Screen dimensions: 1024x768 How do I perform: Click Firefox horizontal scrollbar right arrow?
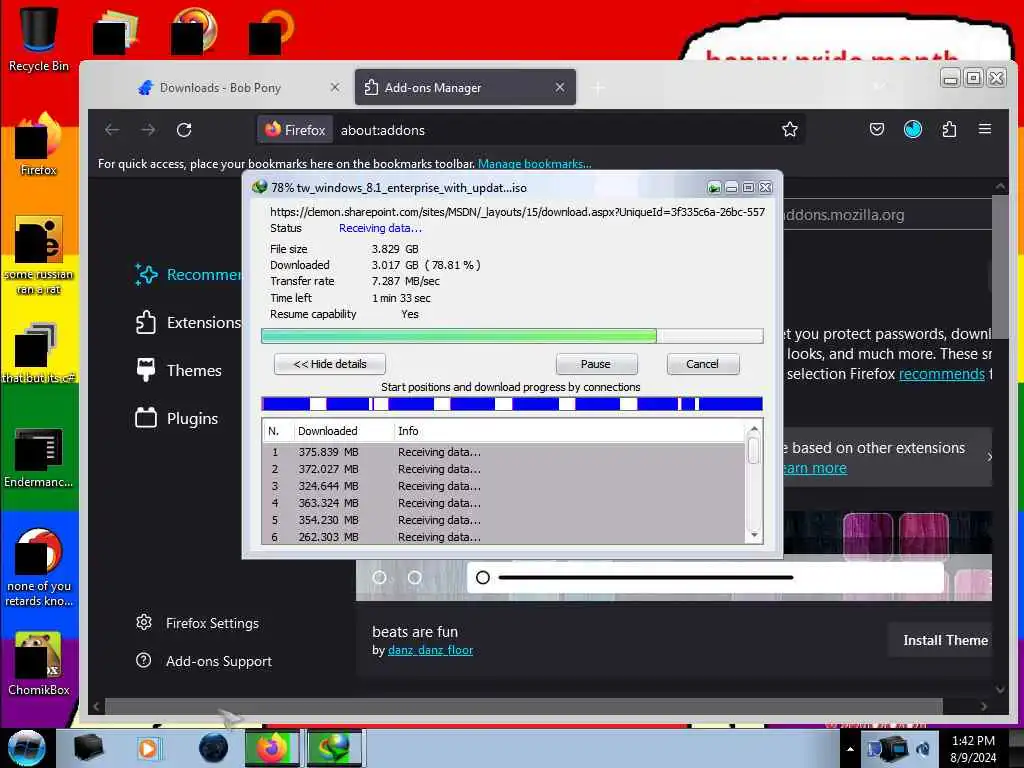click(984, 706)
